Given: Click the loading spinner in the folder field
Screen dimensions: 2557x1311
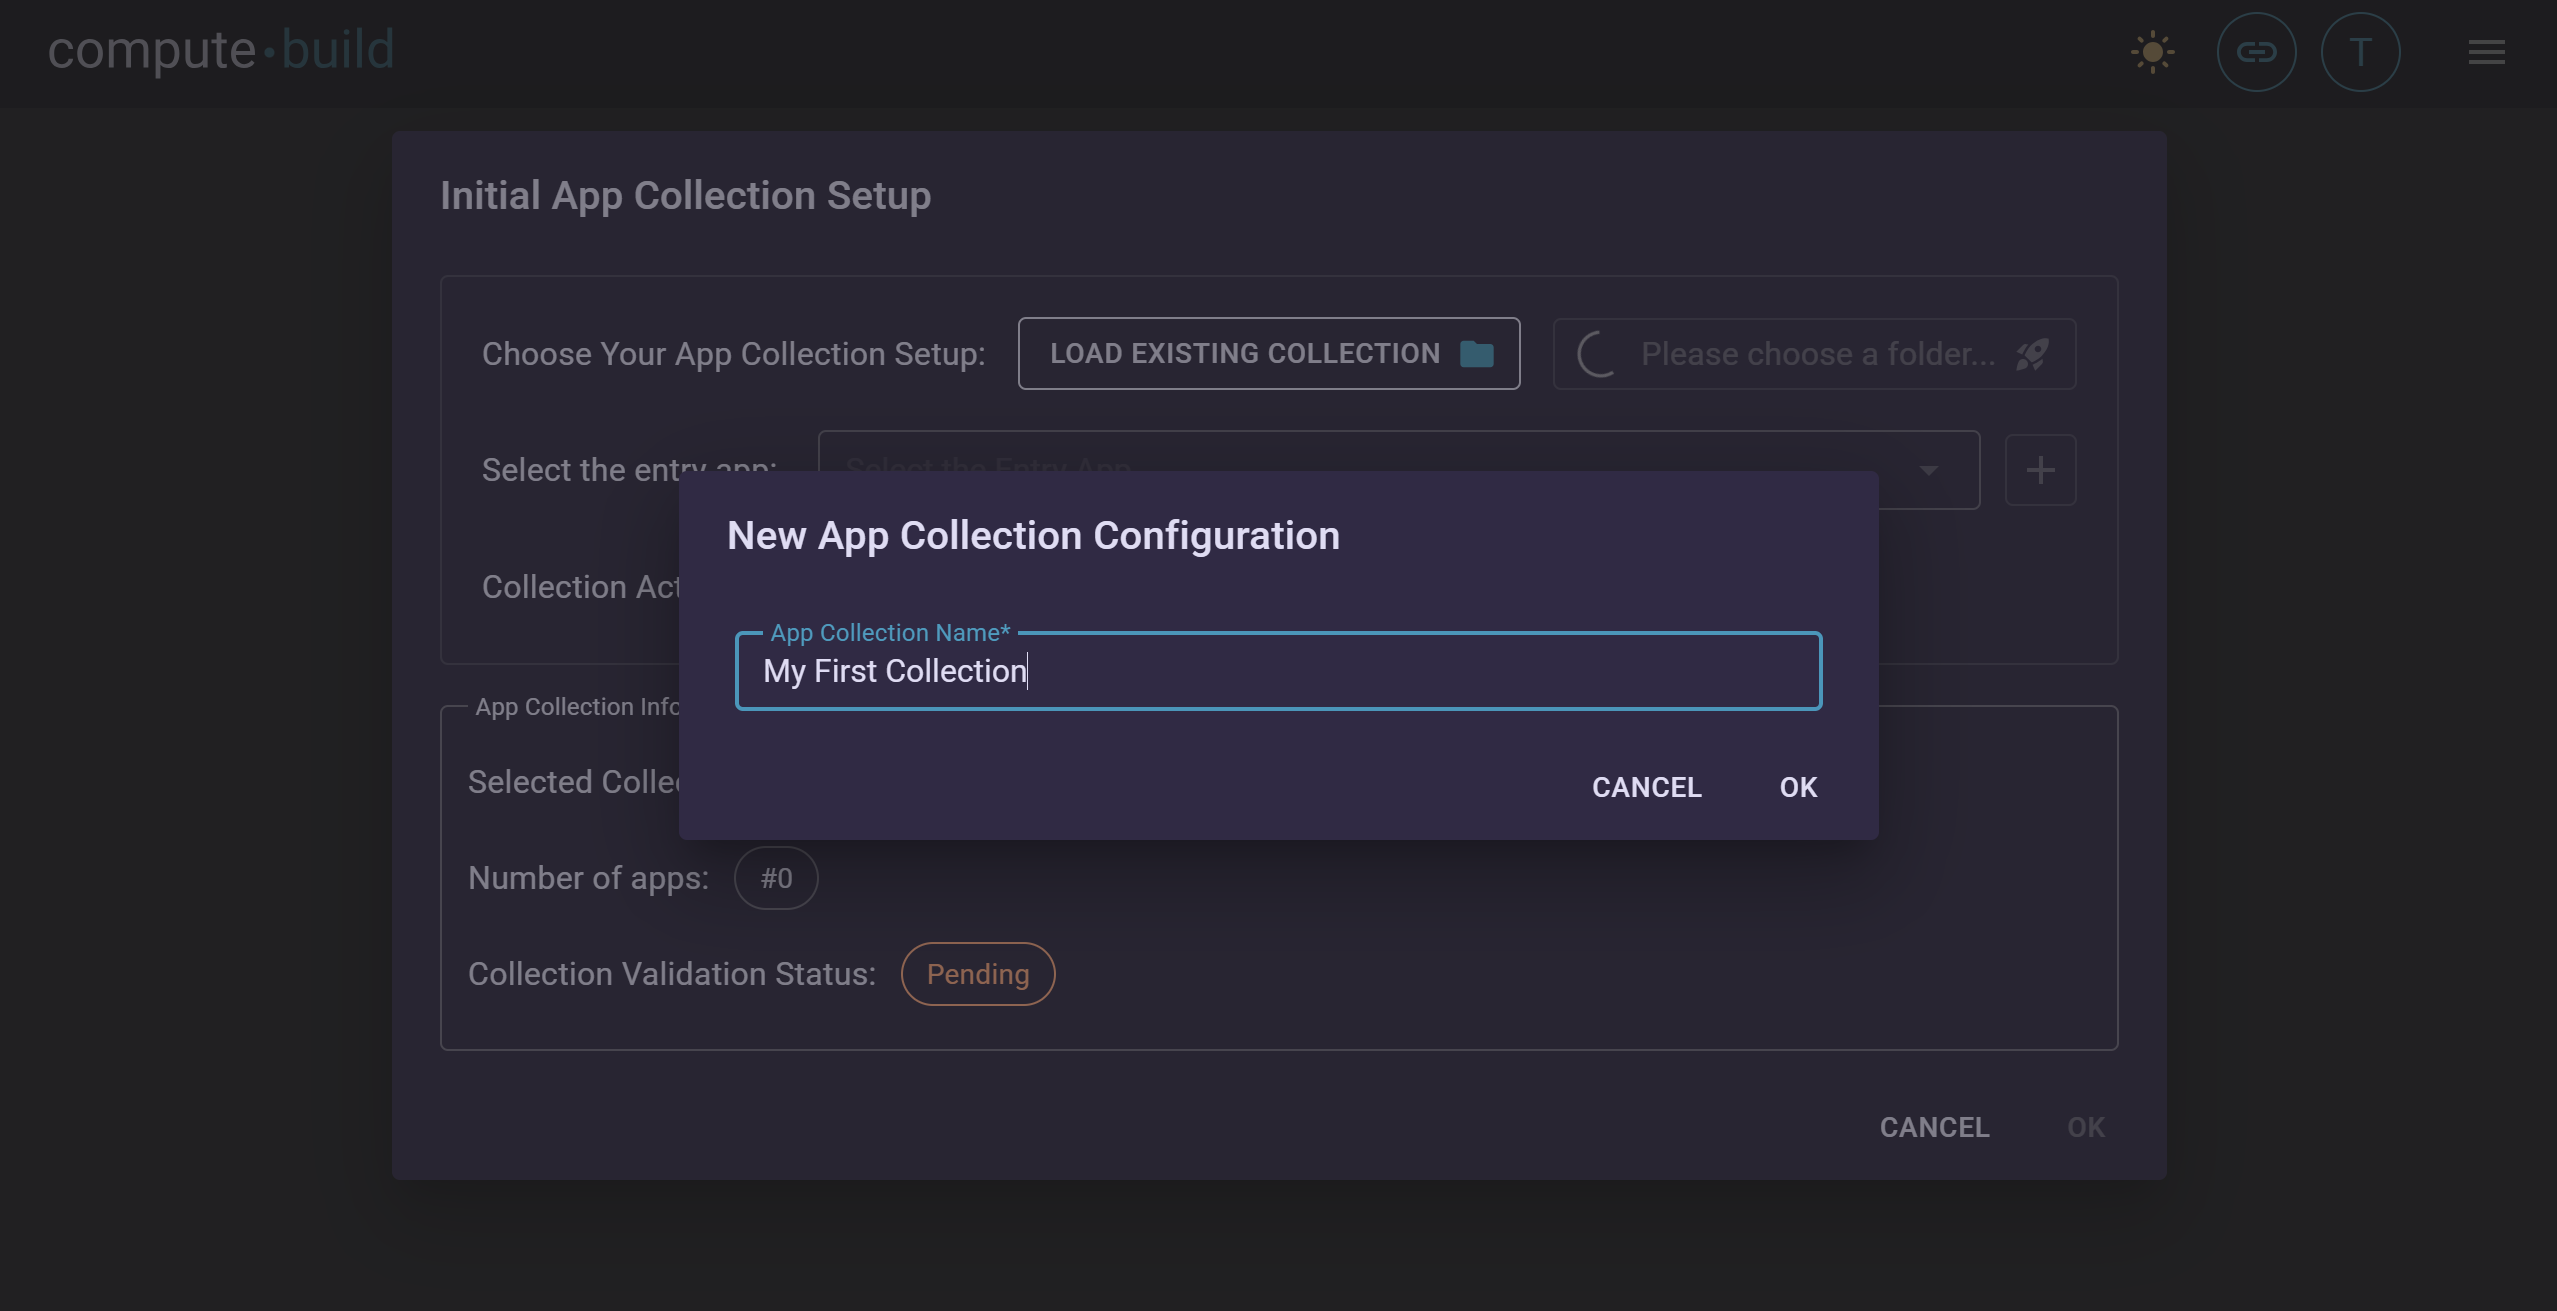Looking at the screenshot, I should 1597,354.
